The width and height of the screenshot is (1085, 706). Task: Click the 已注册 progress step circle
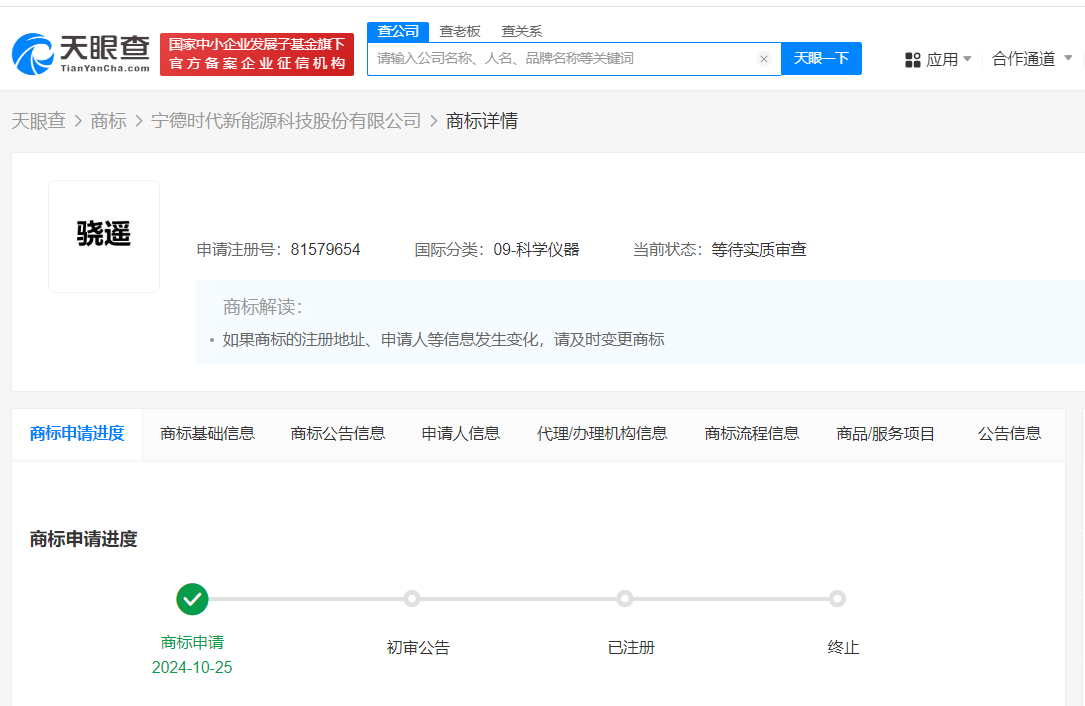[x=625, y=599]
